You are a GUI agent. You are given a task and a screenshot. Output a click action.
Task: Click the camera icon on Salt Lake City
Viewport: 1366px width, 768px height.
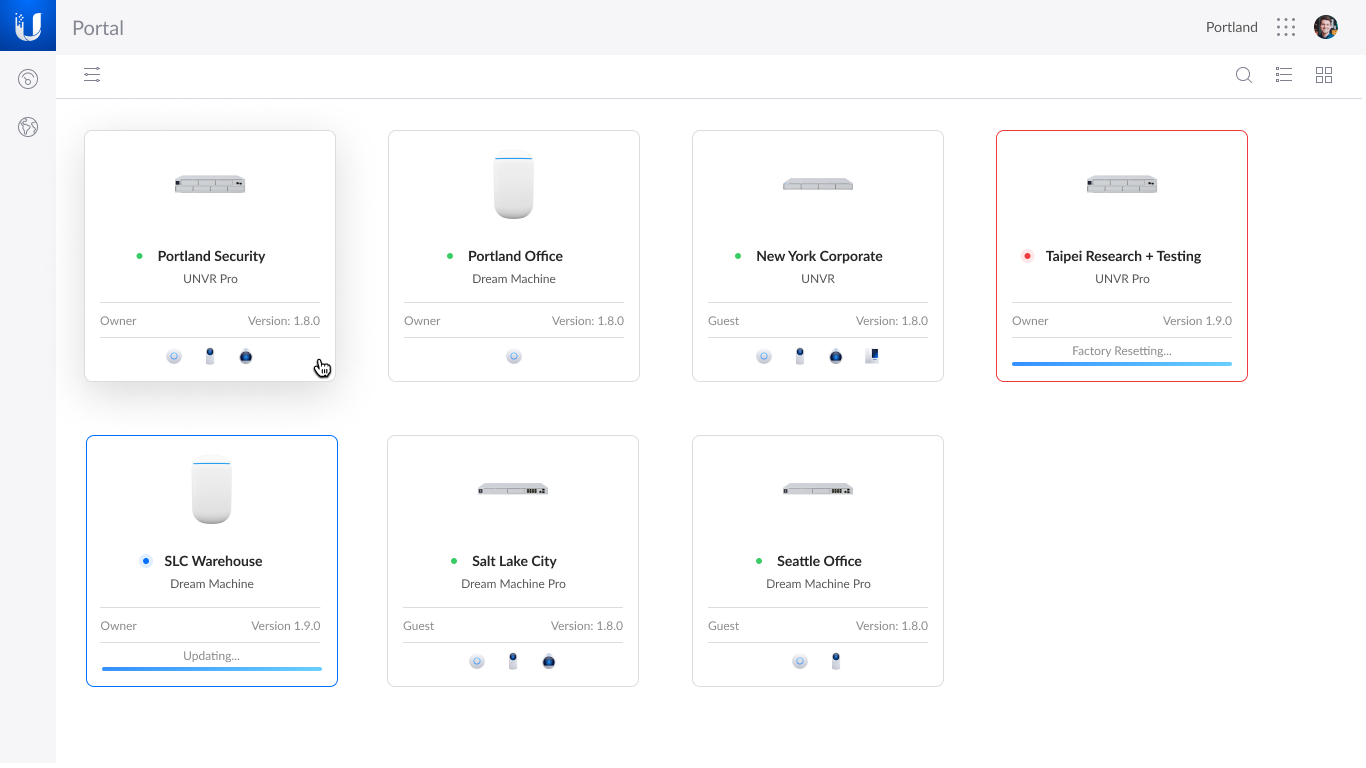tap(513, 661)
